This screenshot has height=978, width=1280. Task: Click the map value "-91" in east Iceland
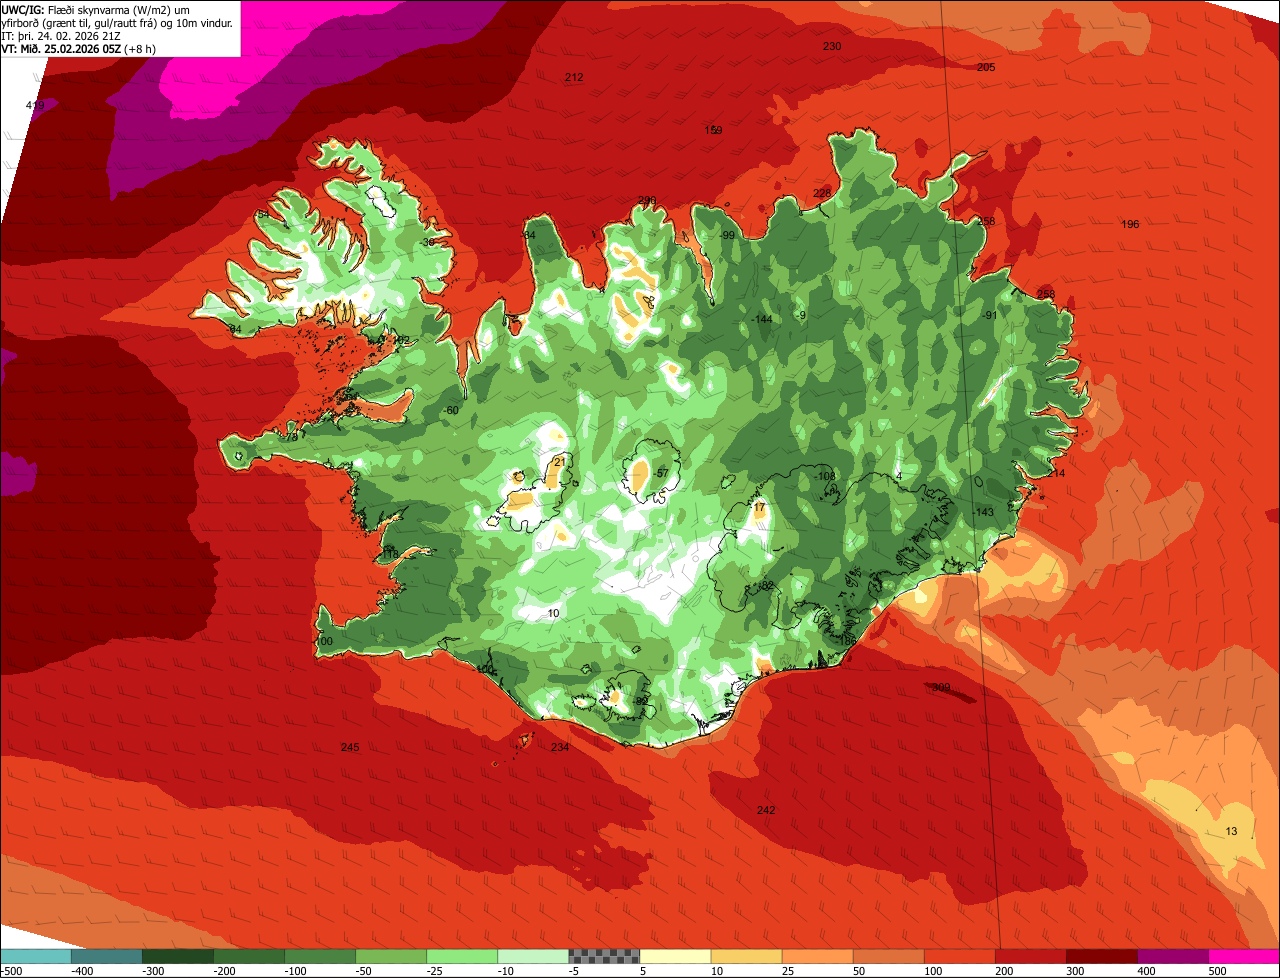click(989, 315)
